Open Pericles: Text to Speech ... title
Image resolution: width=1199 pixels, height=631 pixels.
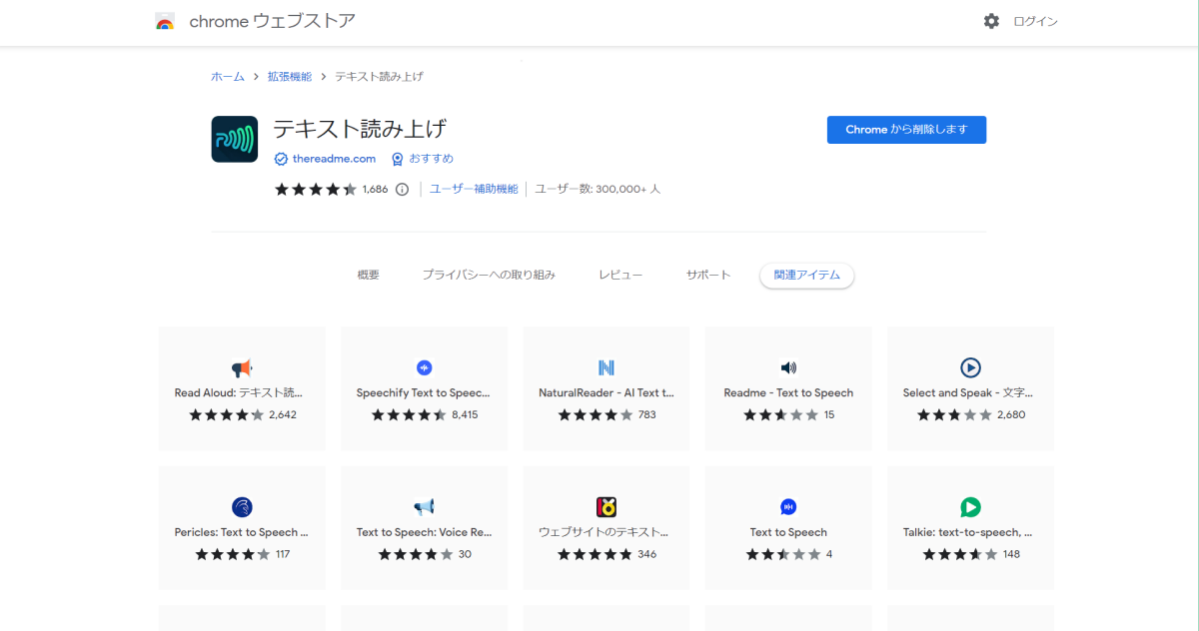(241, 532)
